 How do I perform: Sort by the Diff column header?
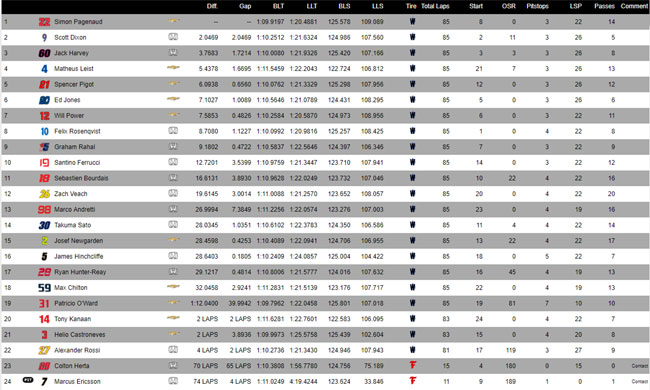coord(212,6)
